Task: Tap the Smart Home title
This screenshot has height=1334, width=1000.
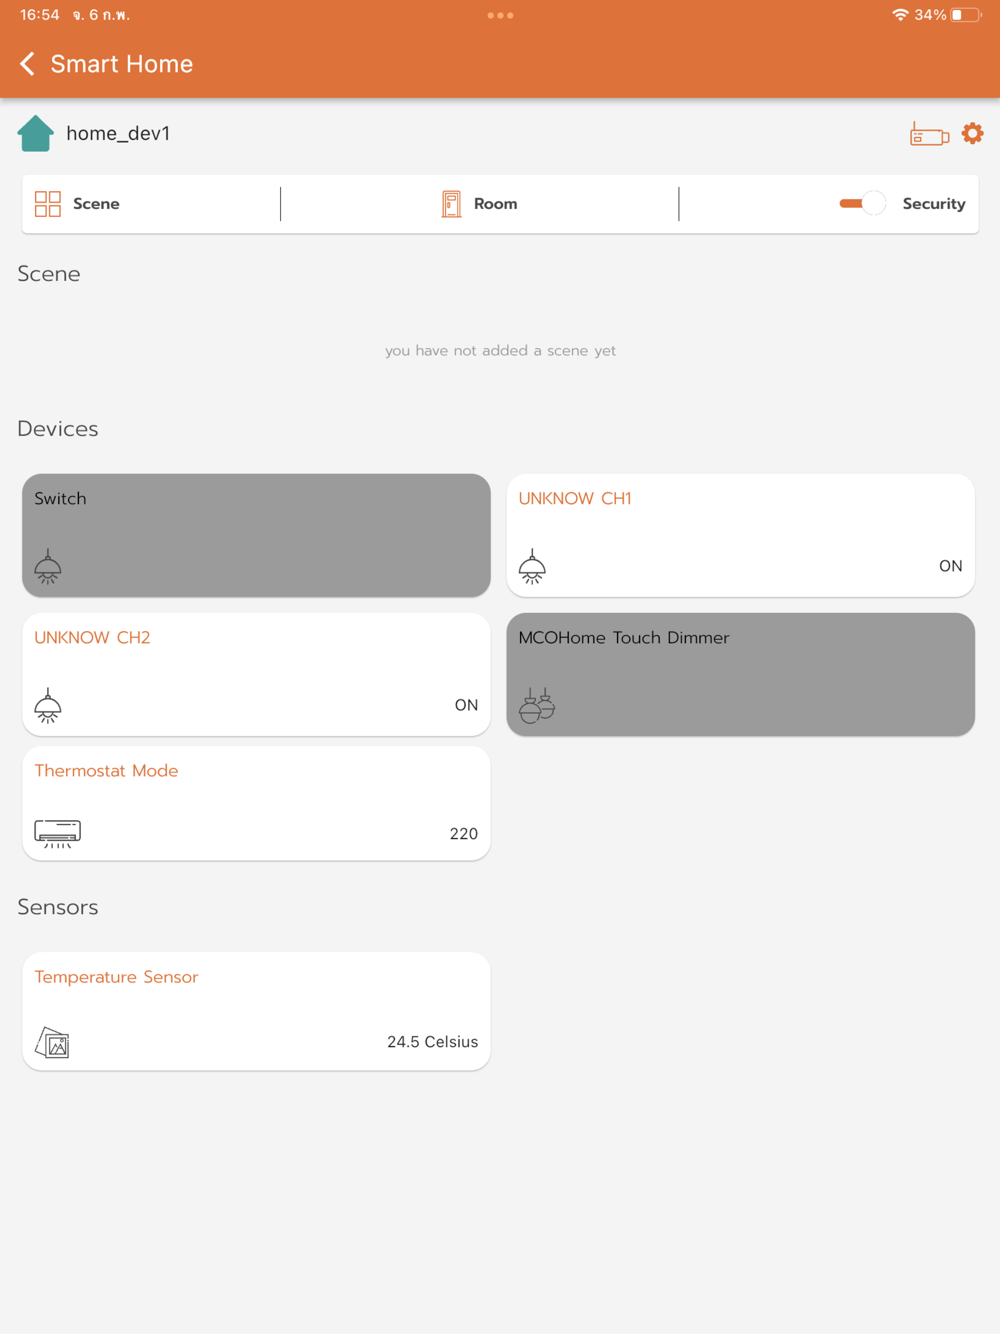Action: tap(122, 64)
